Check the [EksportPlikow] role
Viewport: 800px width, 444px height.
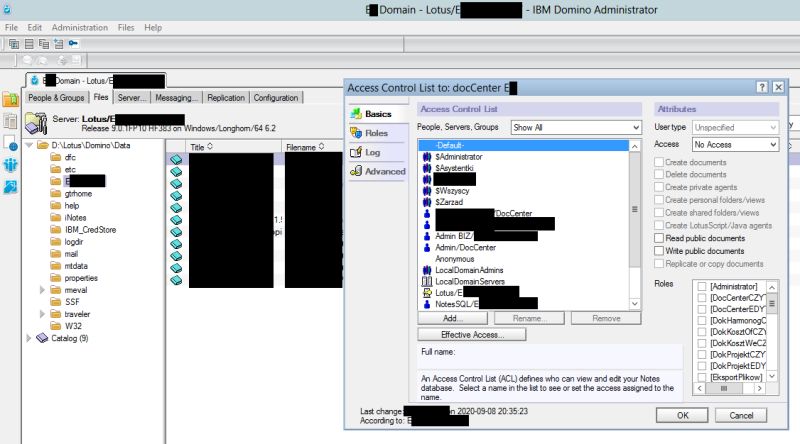pos(702,377)
